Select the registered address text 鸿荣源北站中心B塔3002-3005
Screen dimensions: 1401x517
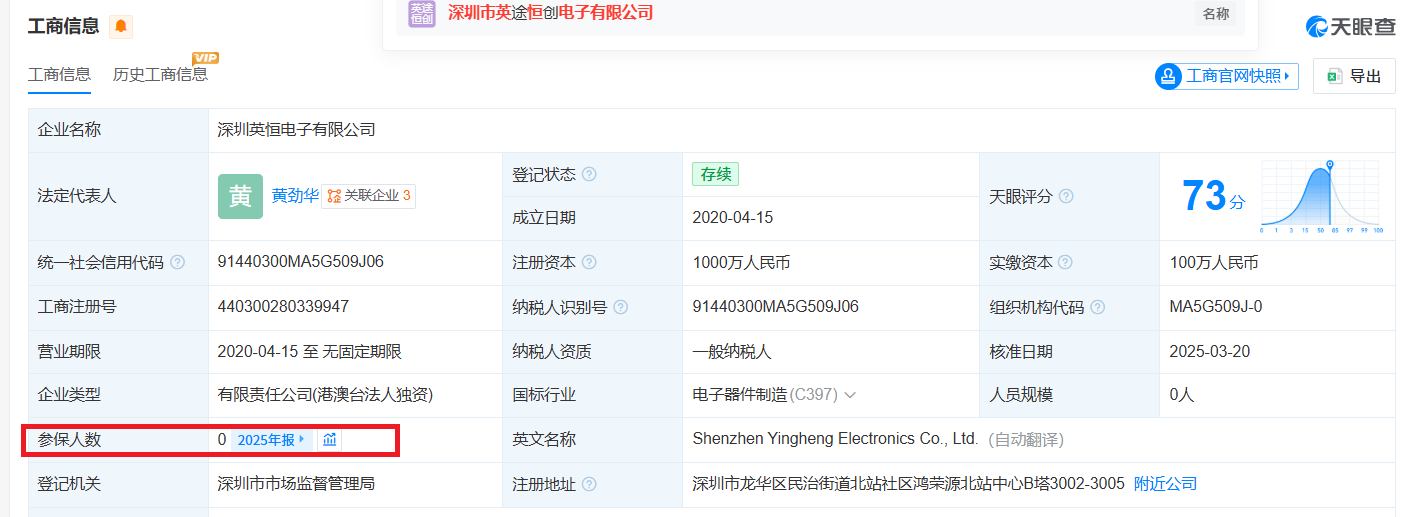pyautogui.click(x=1012, y=484)
